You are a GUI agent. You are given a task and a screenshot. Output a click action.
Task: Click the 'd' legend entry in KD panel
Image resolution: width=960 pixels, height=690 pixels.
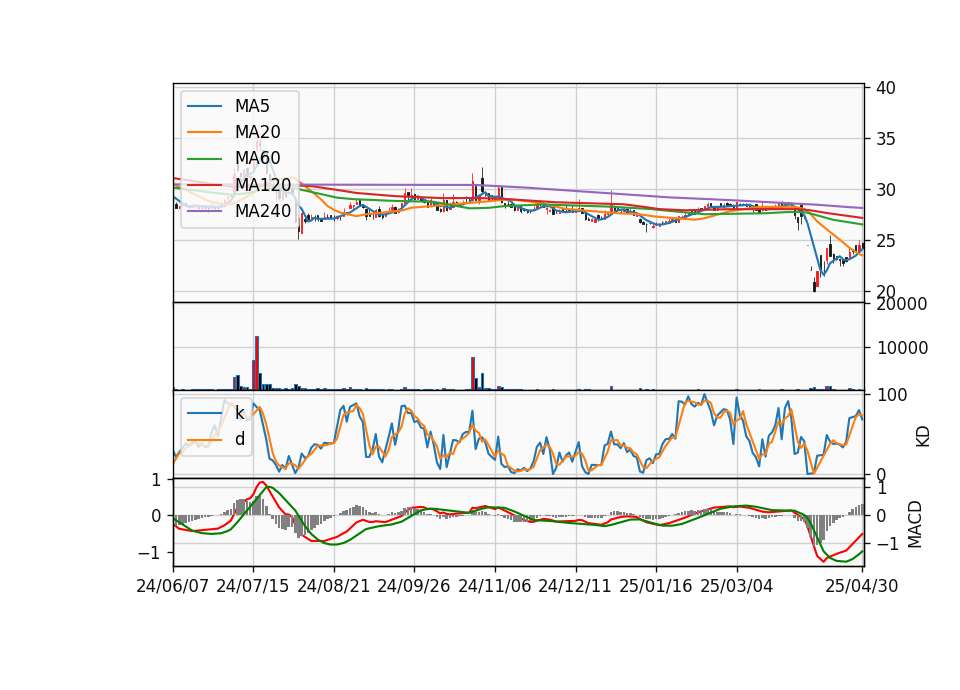click(239, 439)
